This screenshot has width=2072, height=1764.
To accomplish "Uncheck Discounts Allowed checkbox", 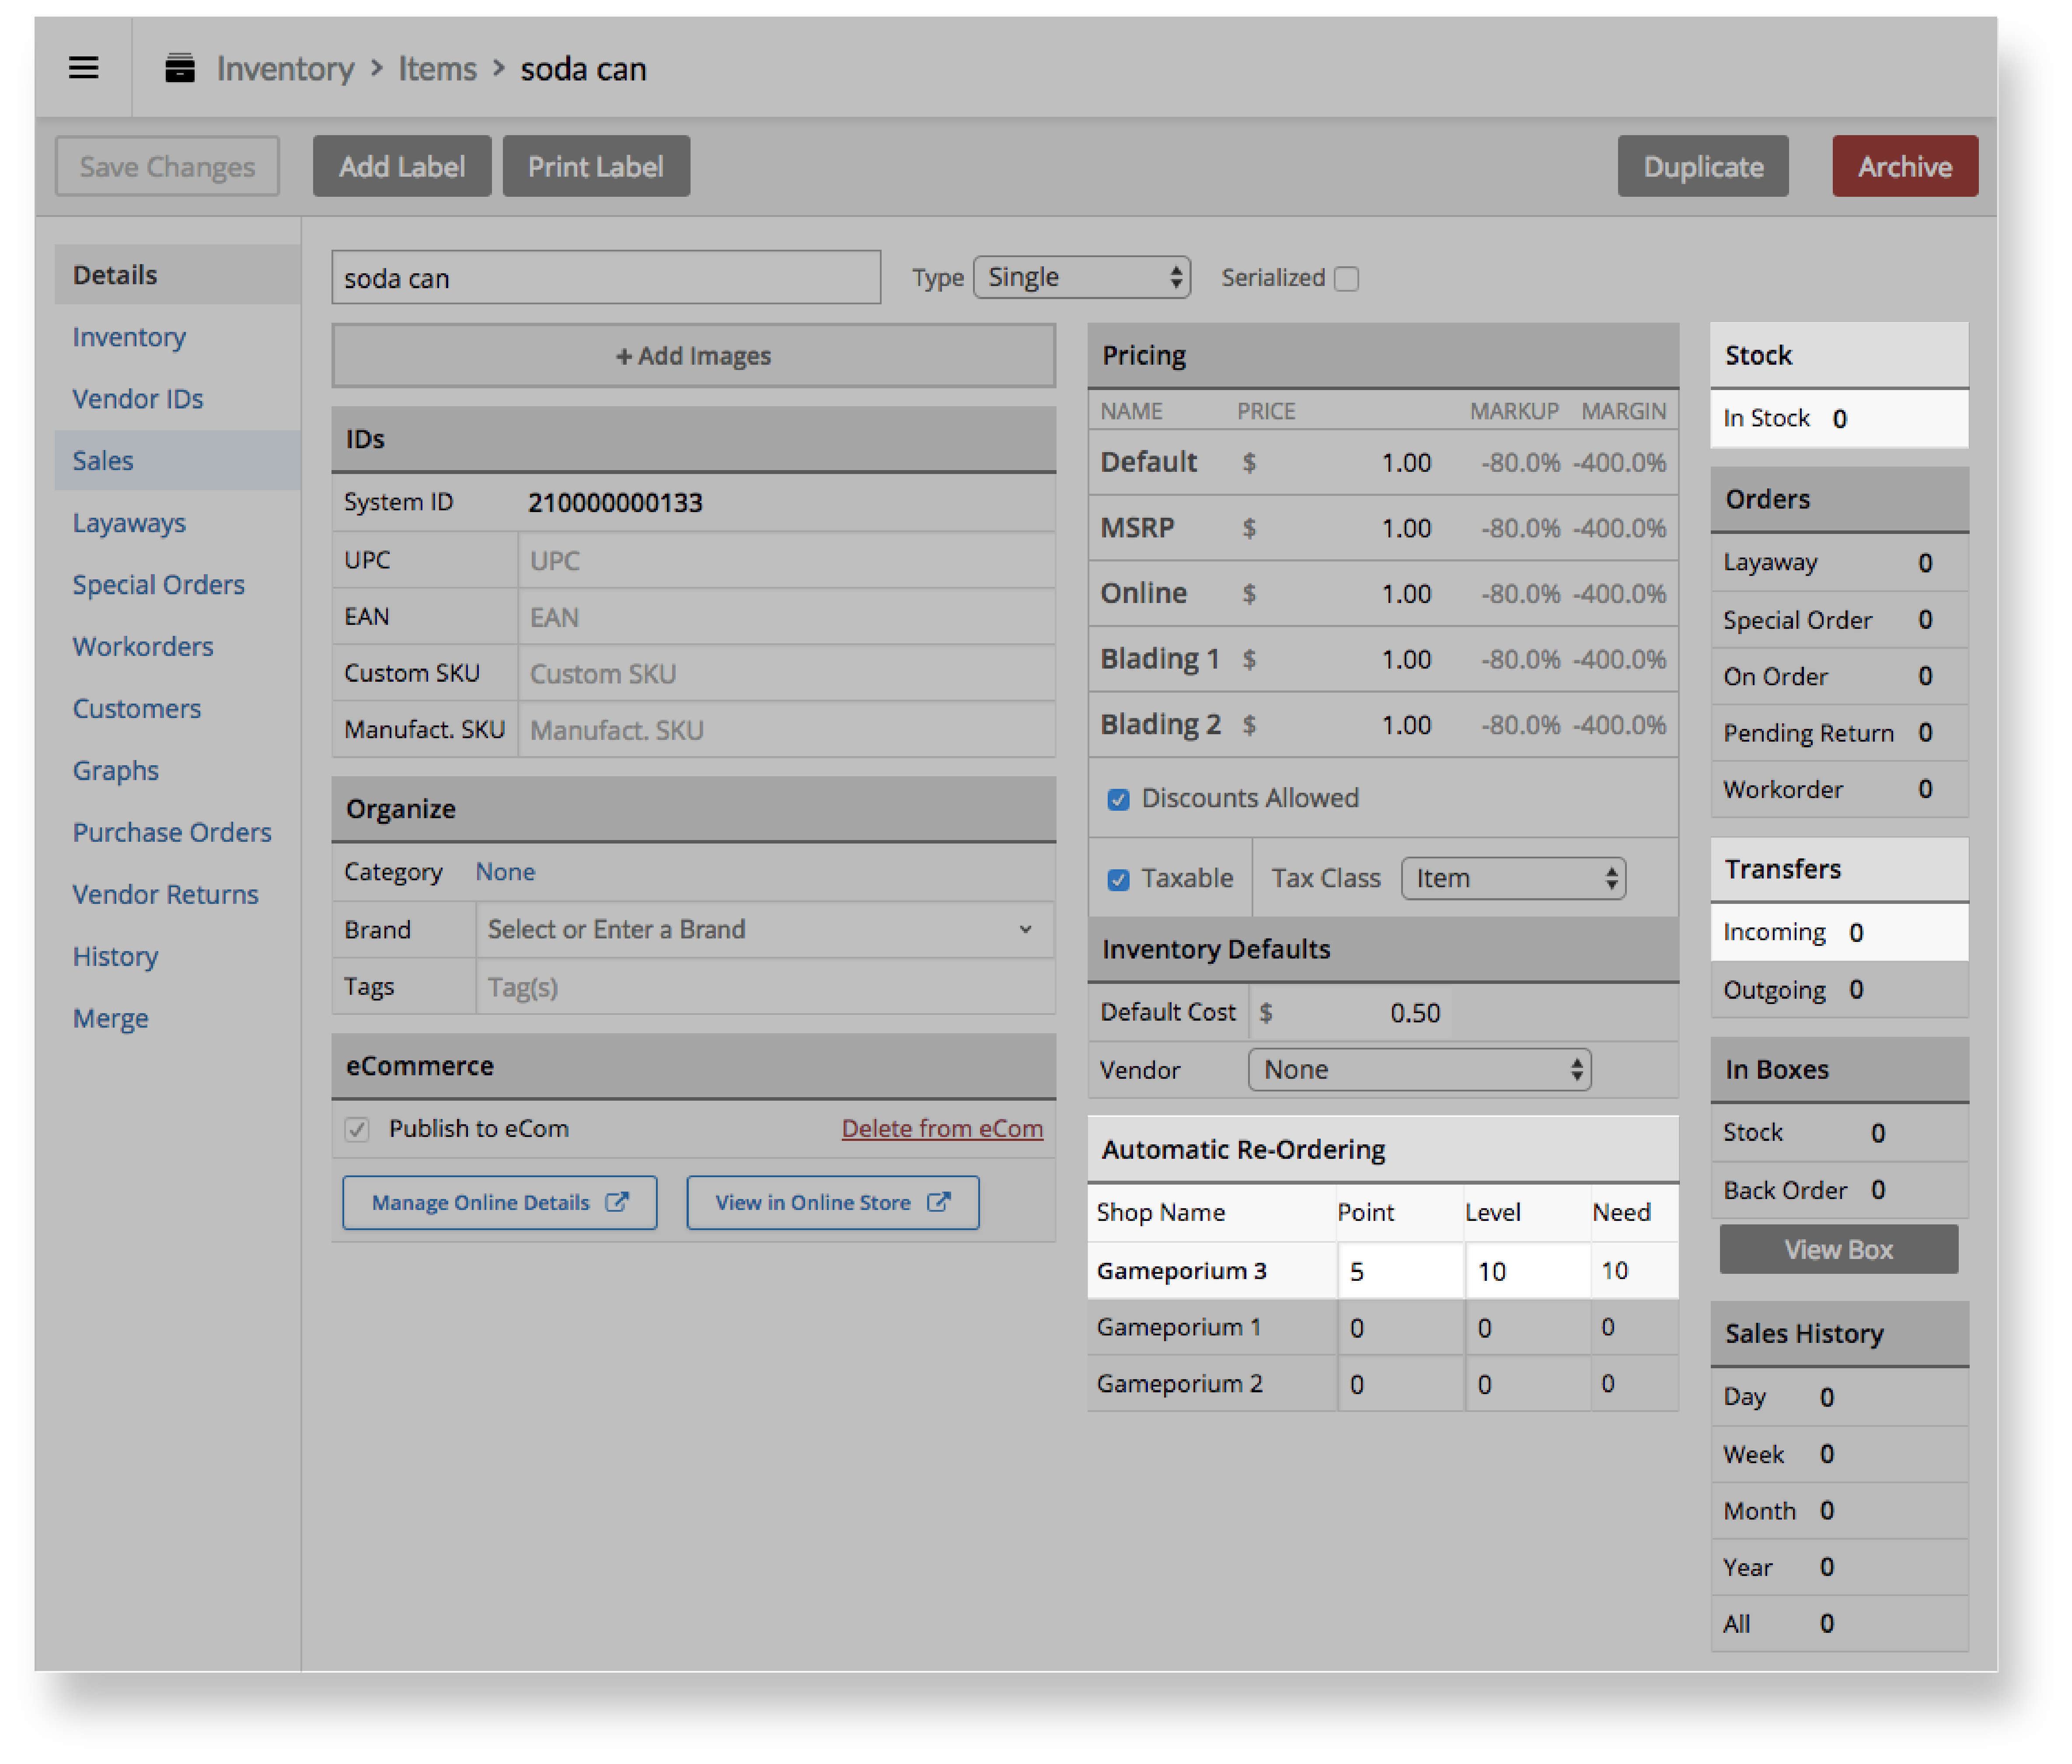I will pyautogui.click(x=1118, y=799).
